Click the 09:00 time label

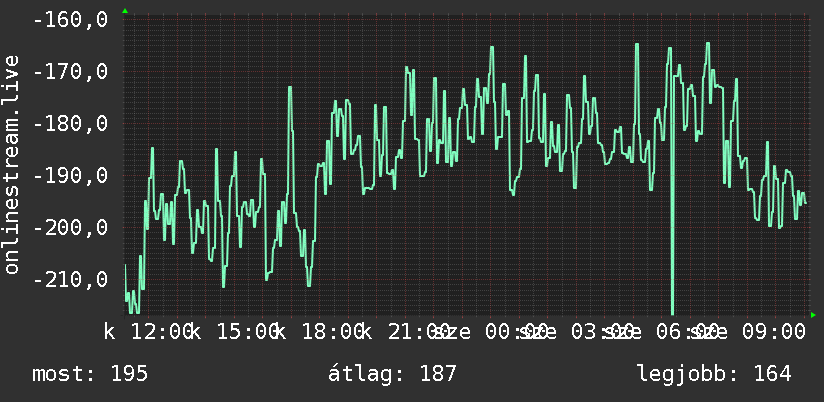point(773,332)
